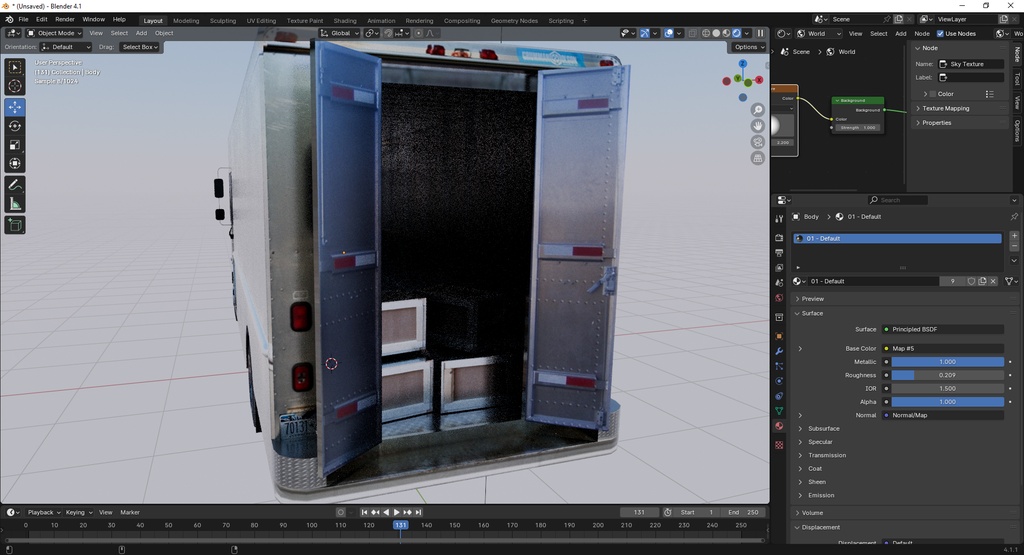Activate the Rotate tool

[x=15, y=126]
